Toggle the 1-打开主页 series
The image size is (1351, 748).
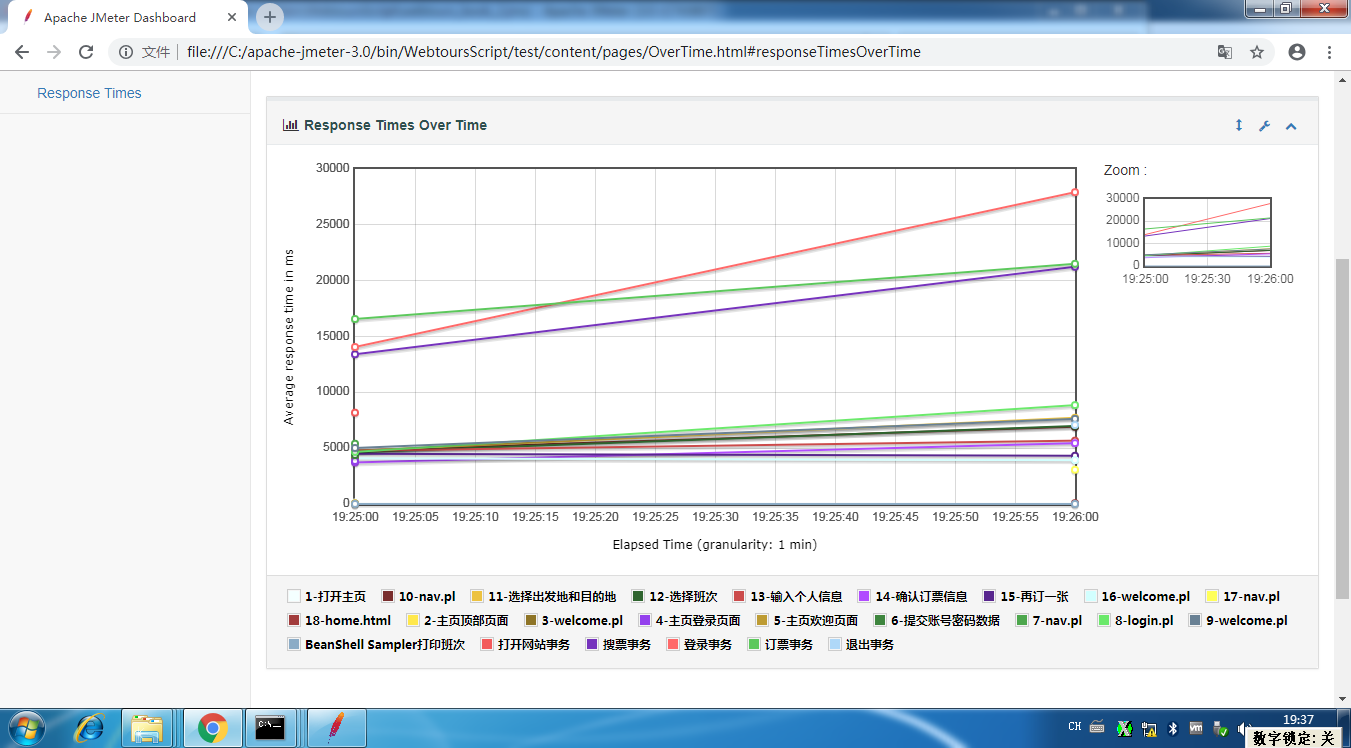(326, 596)
